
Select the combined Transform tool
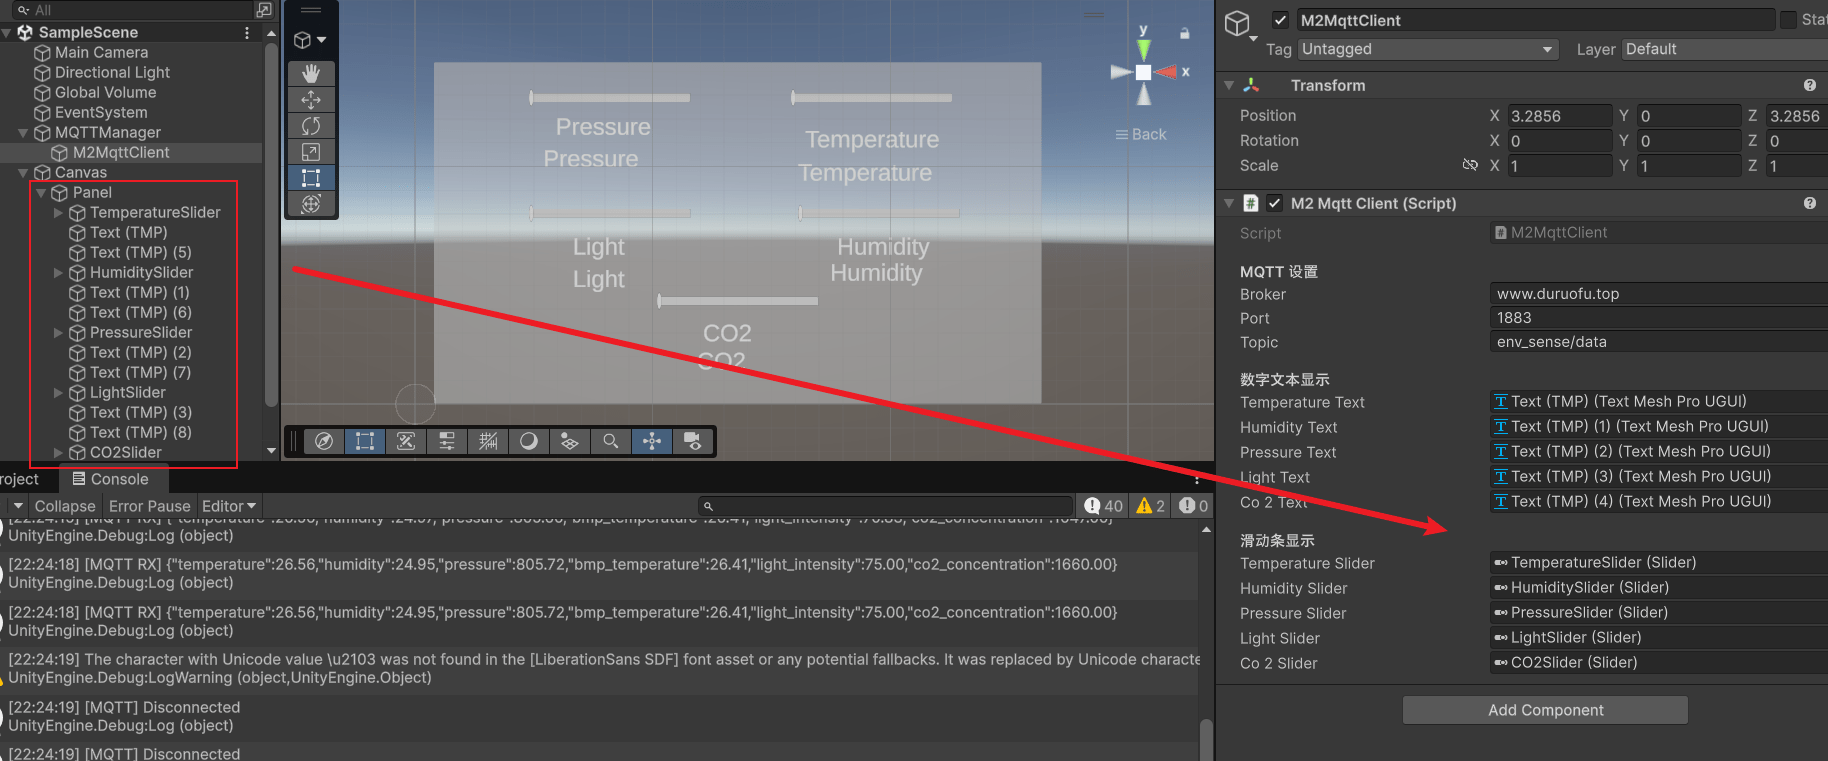coord(311,204)
